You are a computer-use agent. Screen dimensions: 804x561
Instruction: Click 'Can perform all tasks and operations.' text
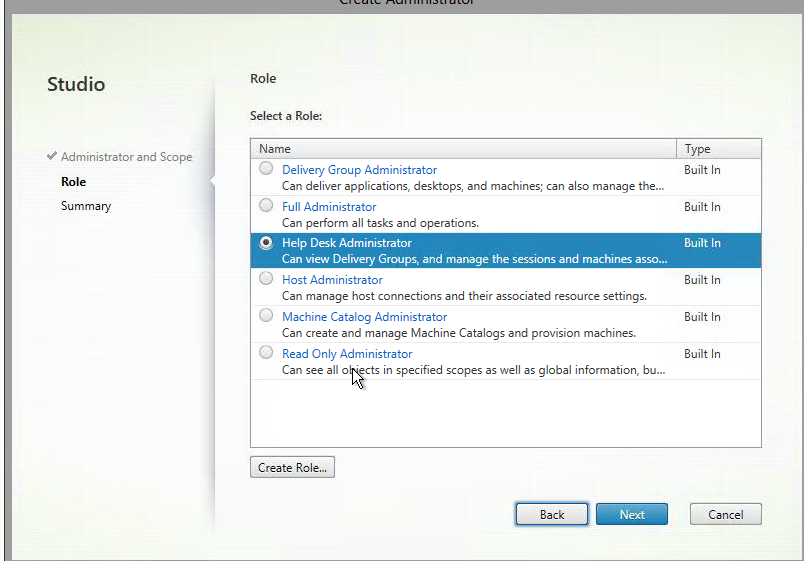[380, 223]
